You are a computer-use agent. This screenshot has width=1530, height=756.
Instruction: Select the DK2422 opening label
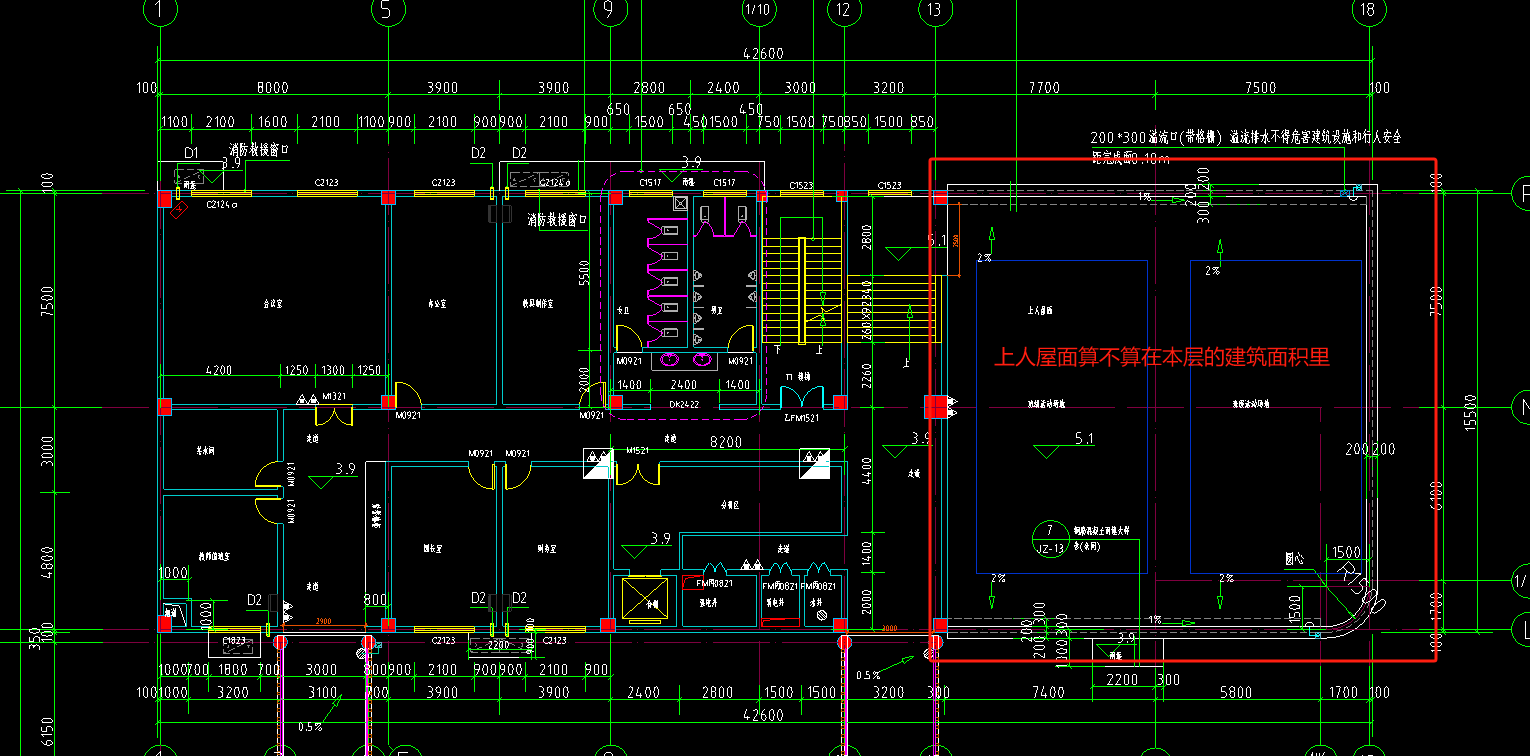coord(682,404)
